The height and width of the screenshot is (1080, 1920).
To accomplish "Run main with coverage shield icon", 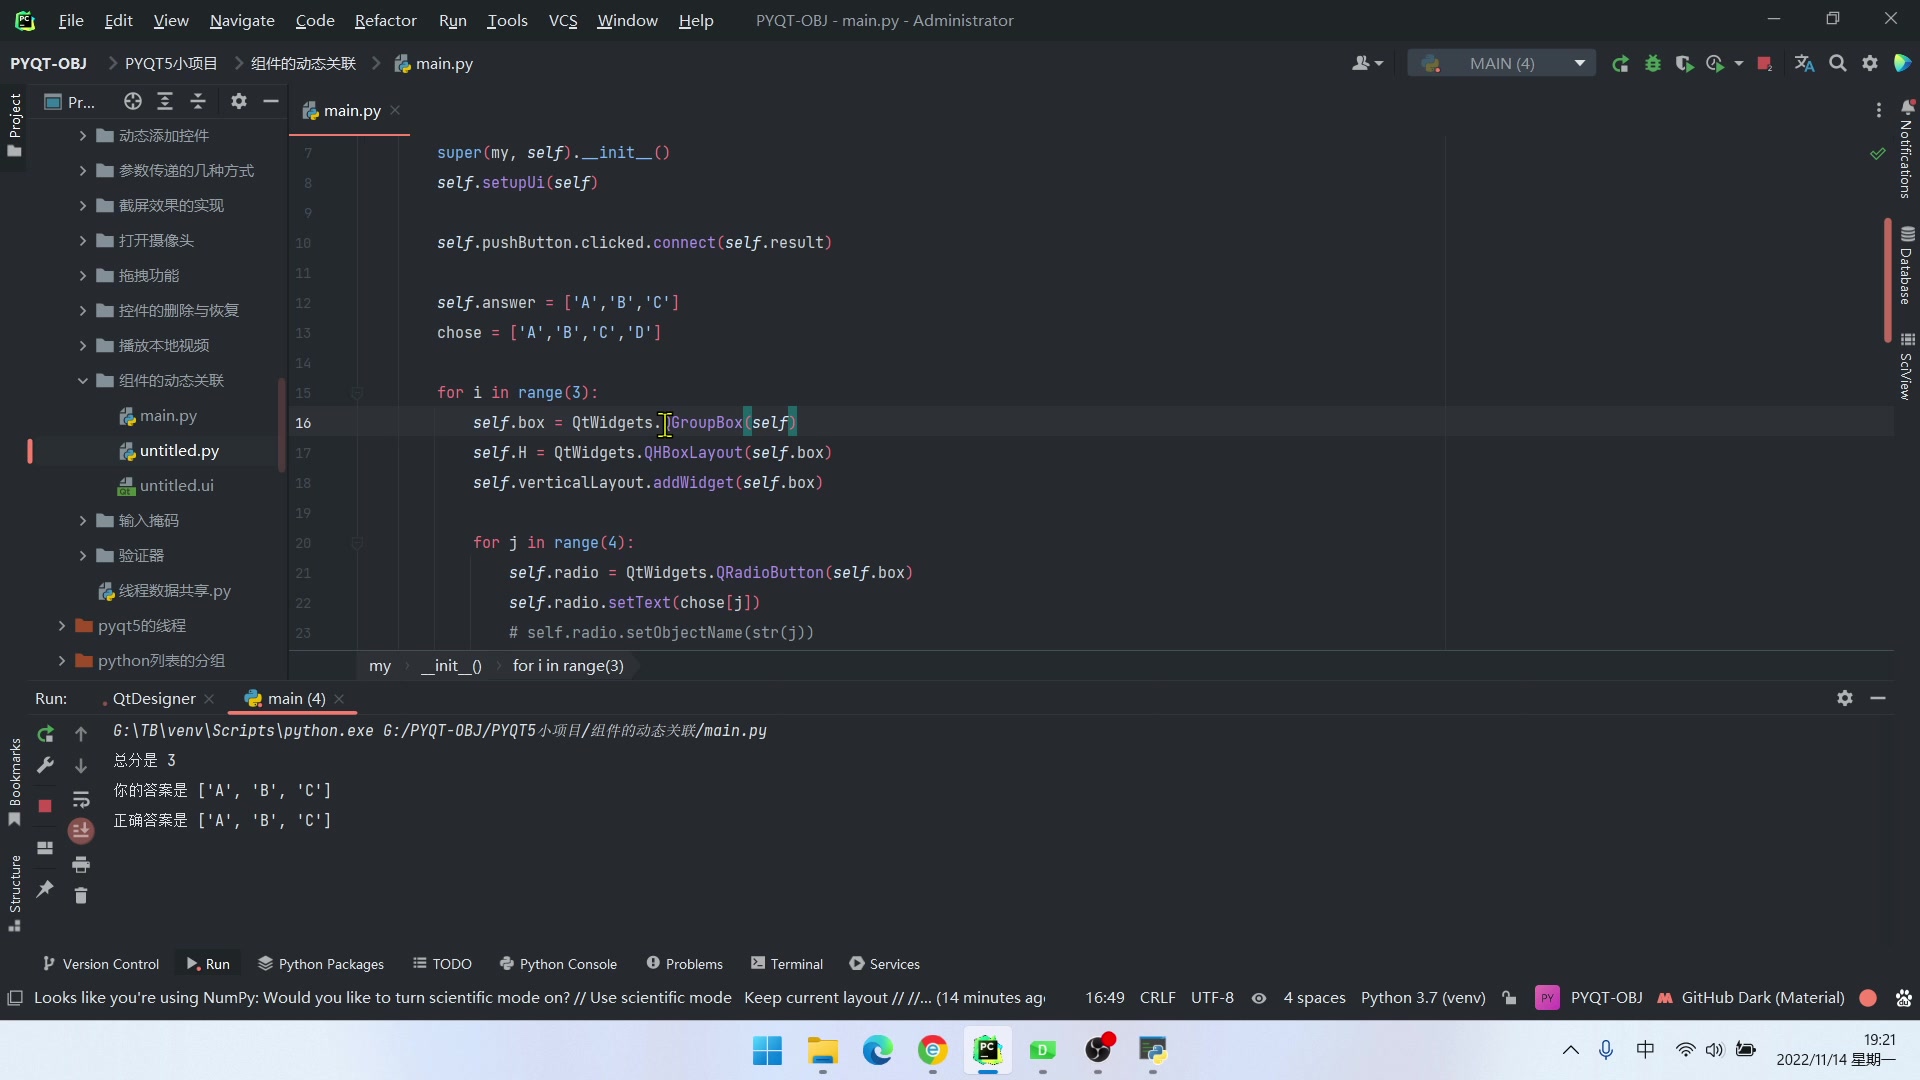I will click(1684, 63).
